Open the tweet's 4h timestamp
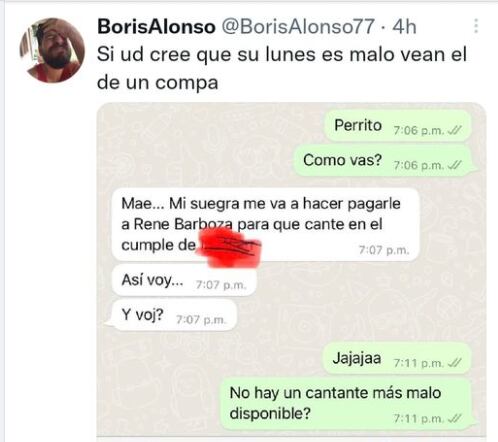Screen dimensions: 498x442 click(x=404, y=26)
